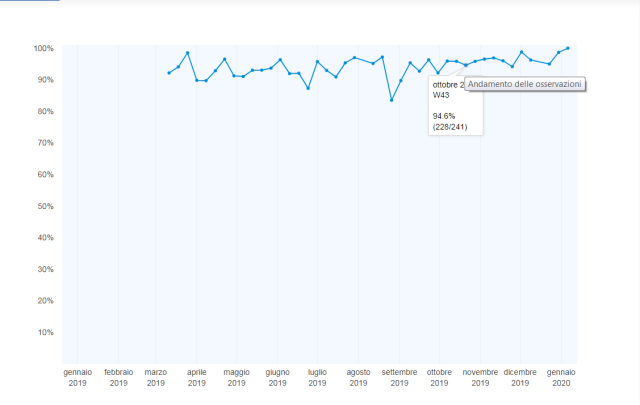This screenshot has width=640, height=405.
Task: Click the 100% y-axis label
Action: pyautogui.click(x=42, y=48)
